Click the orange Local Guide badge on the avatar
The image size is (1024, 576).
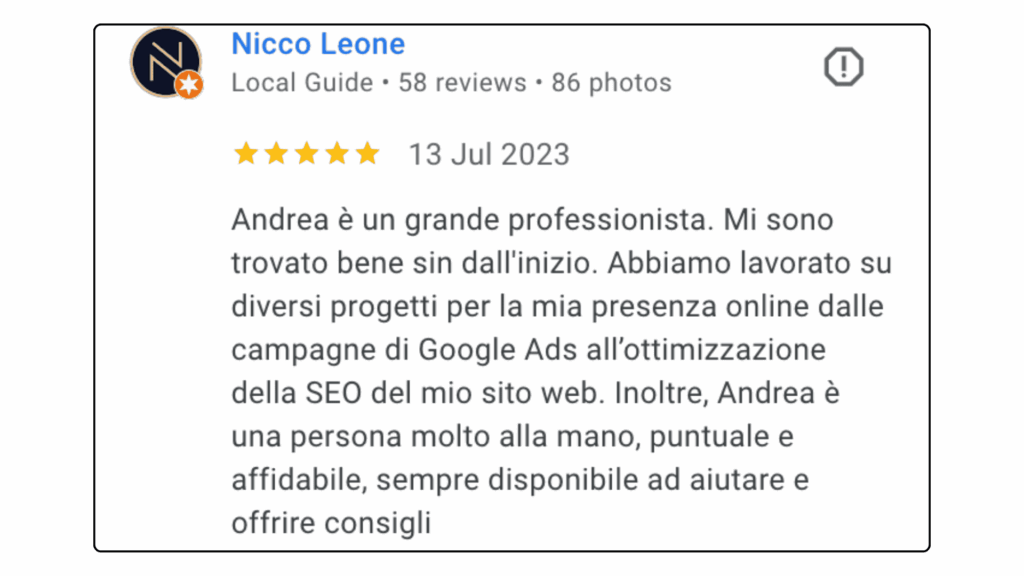[189, 84]
